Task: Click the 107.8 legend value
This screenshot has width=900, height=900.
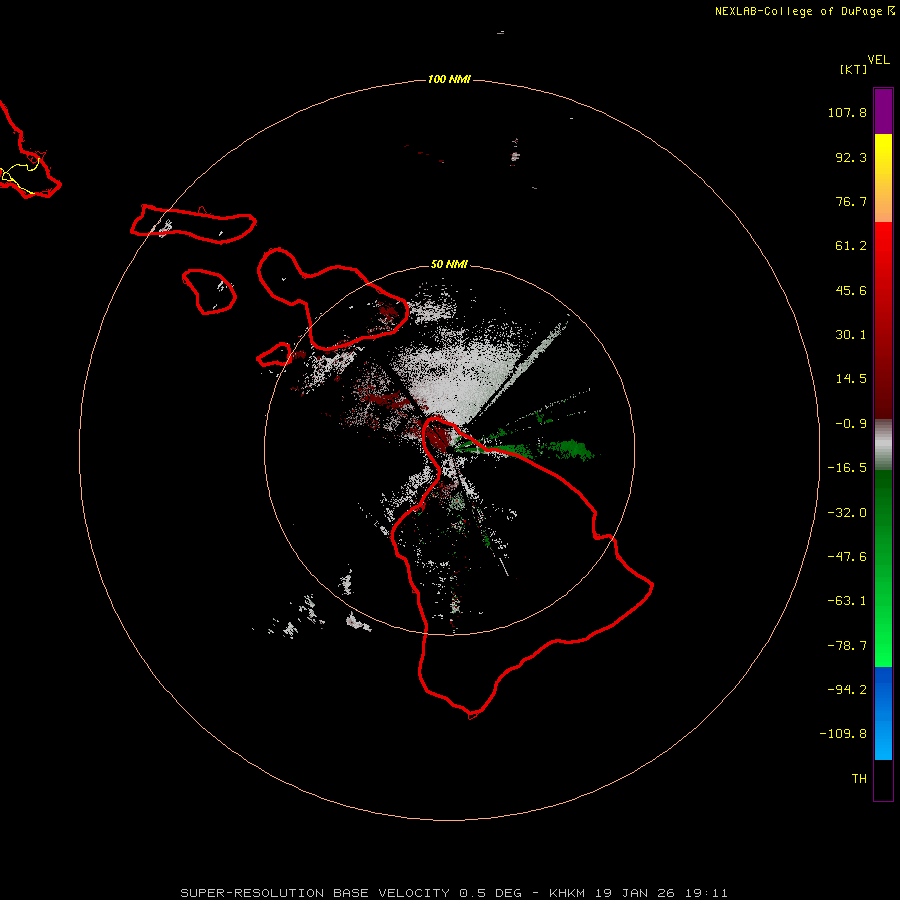Action: tap(847, 112)
